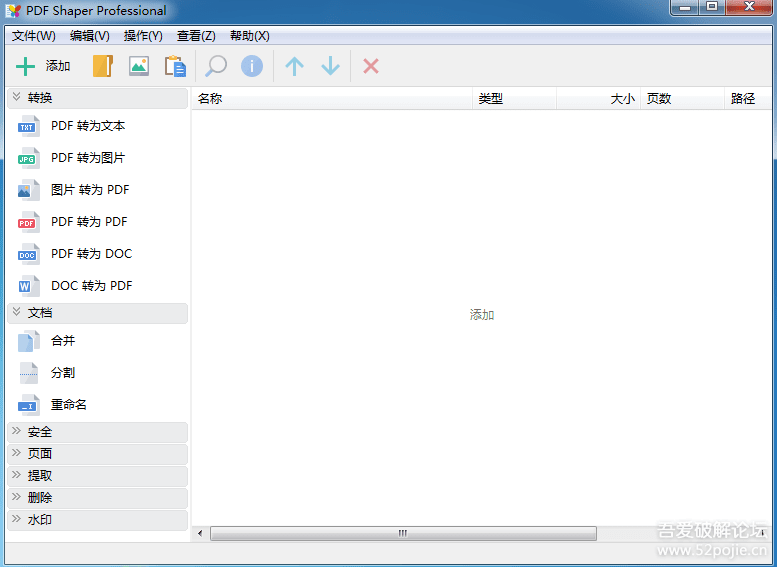The image size is (777, 567).
Task: Click 添加 text in the empty file list
Action: 482,315
